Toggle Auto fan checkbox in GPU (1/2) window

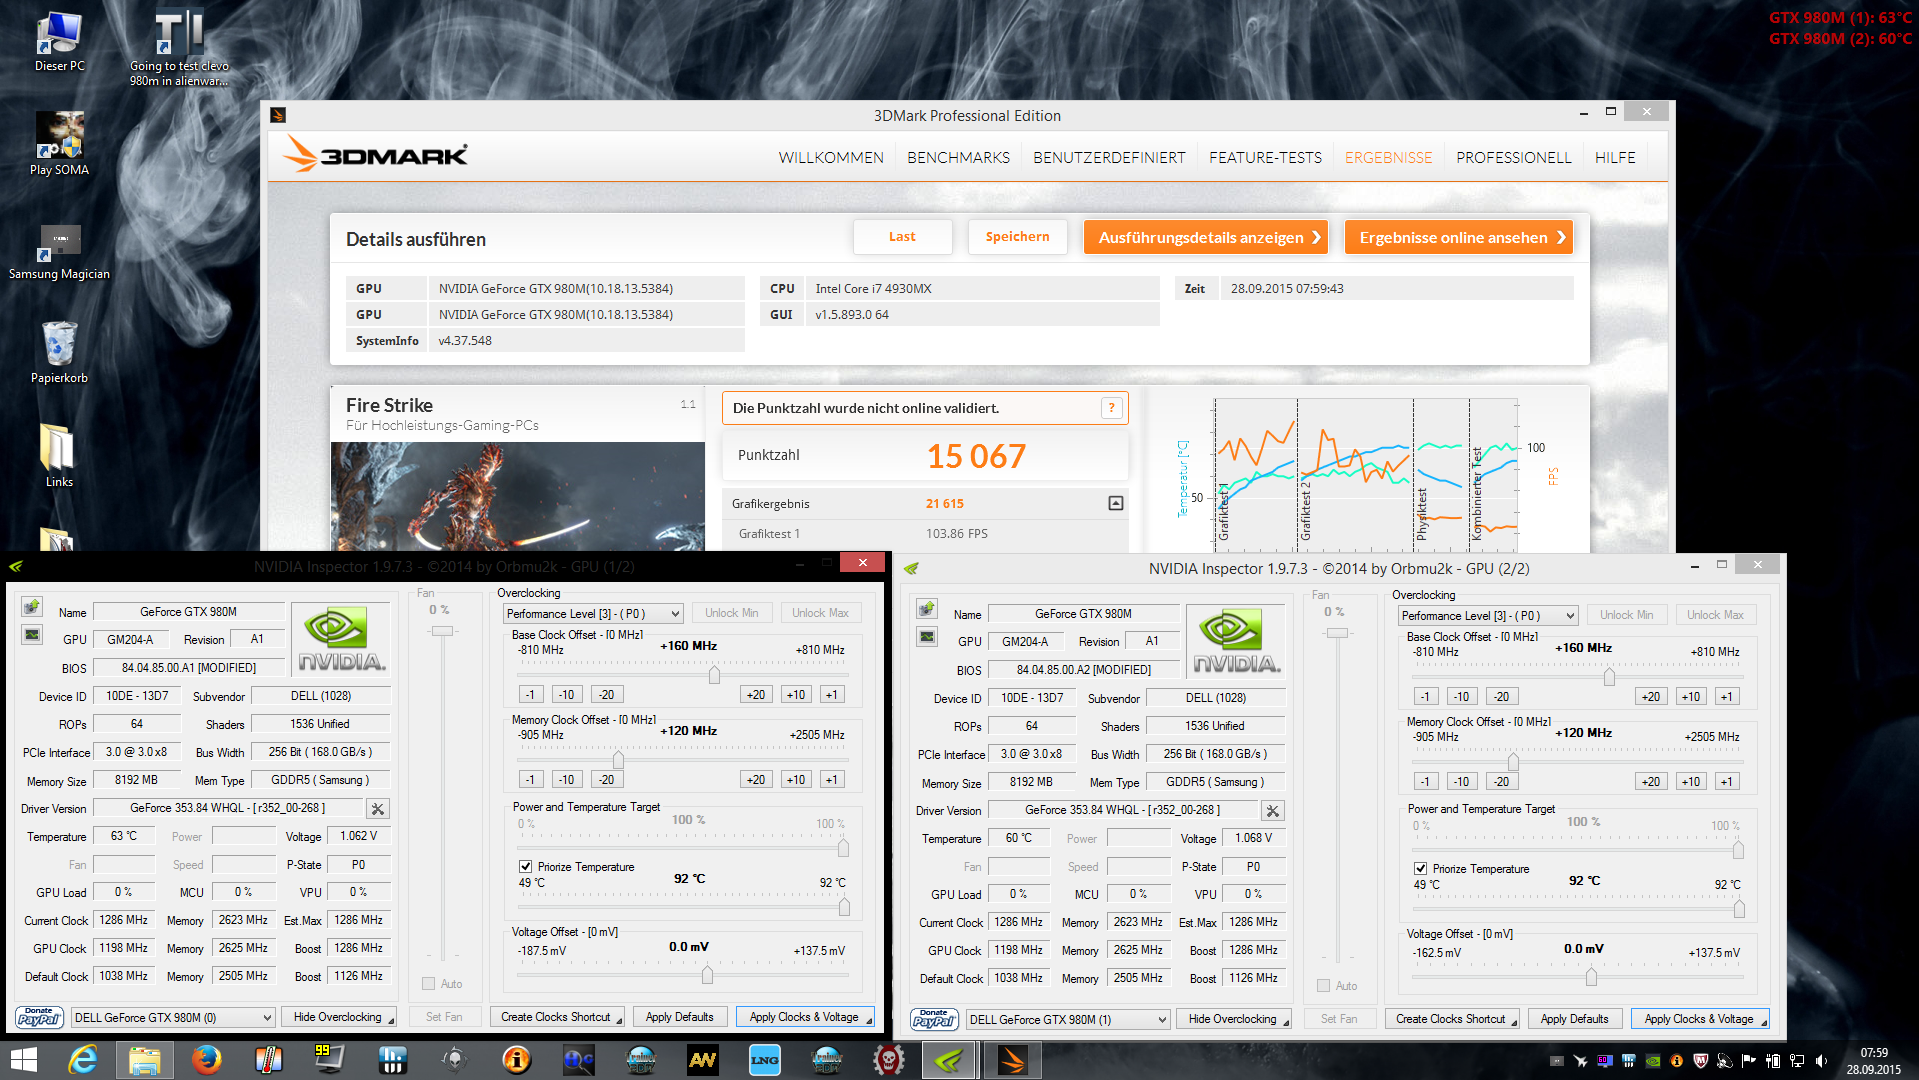point(428,983)
